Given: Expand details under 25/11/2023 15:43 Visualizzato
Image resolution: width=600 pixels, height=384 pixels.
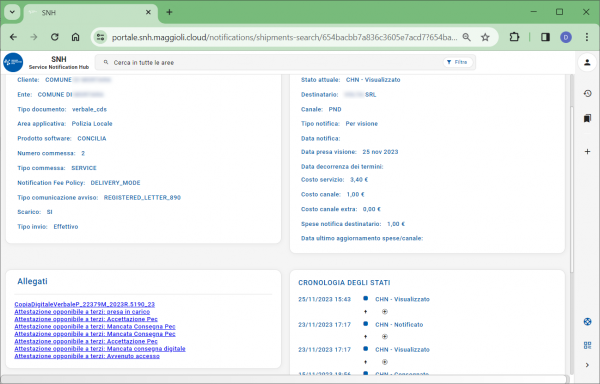Looking at the screenshot, I should (x=385, y=312).
